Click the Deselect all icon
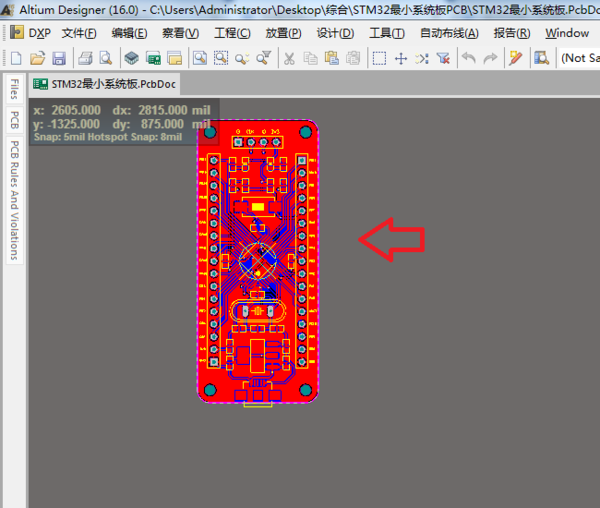Screen dimensions: 600x508 pyautogui.click(x=422, y=59)
